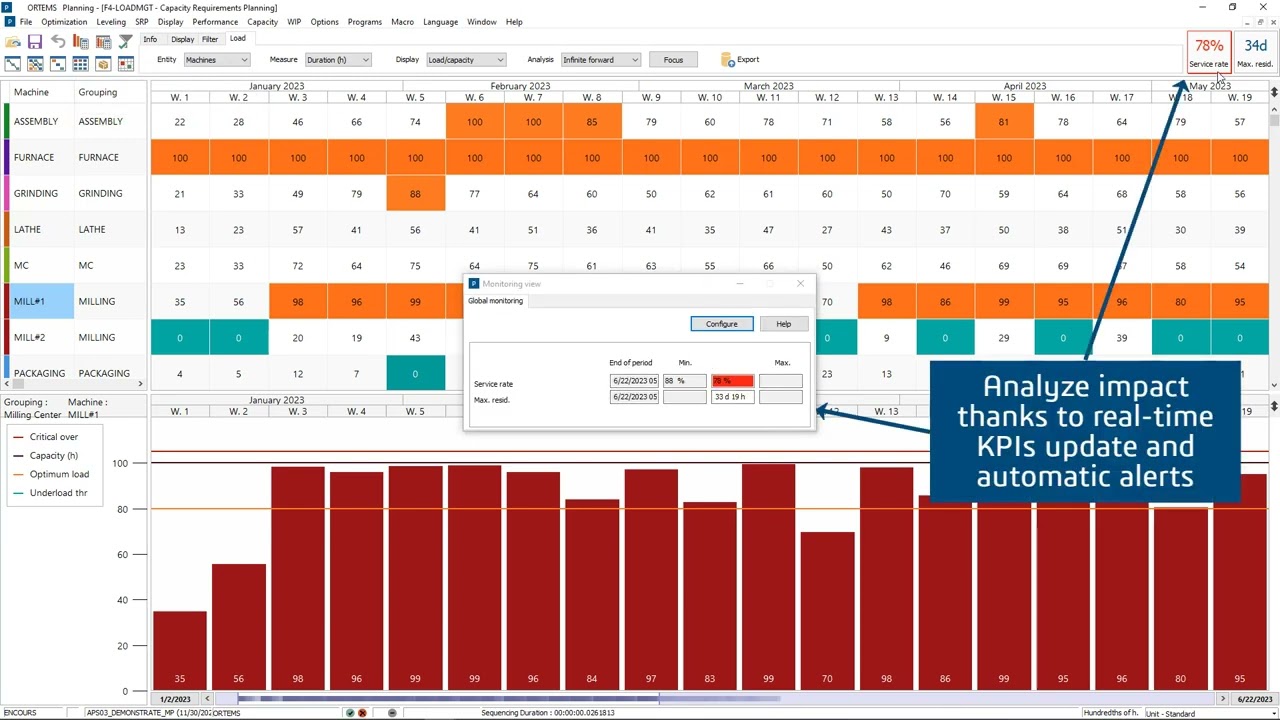Click the Export icon
Viewport: 1280px width, 720px height.
pos(728,60)
